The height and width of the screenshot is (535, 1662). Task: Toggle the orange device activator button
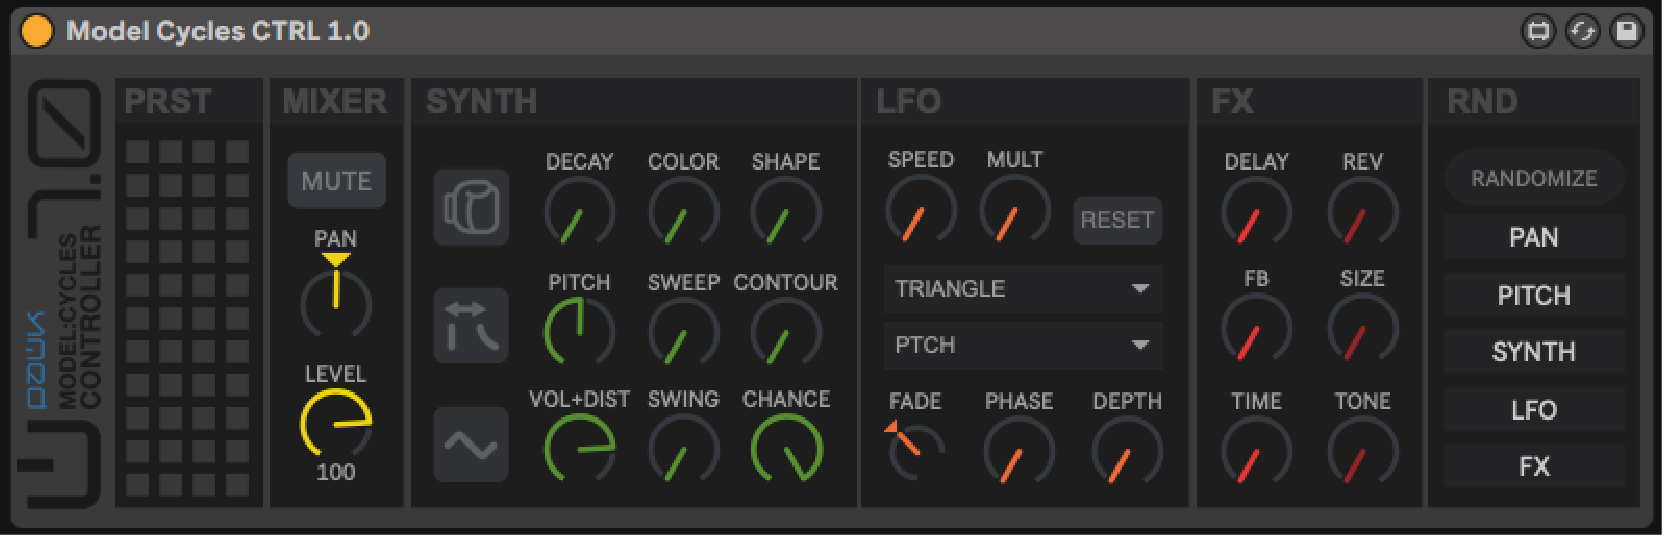point(37,31)
